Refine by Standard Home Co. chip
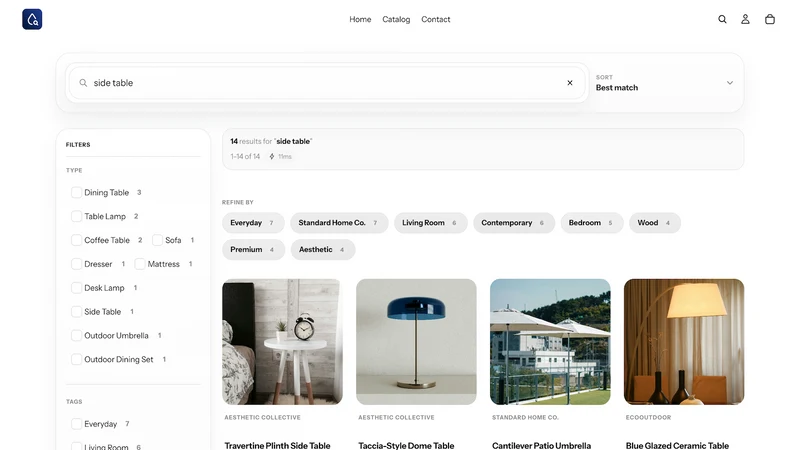 (x=339, y=223)
